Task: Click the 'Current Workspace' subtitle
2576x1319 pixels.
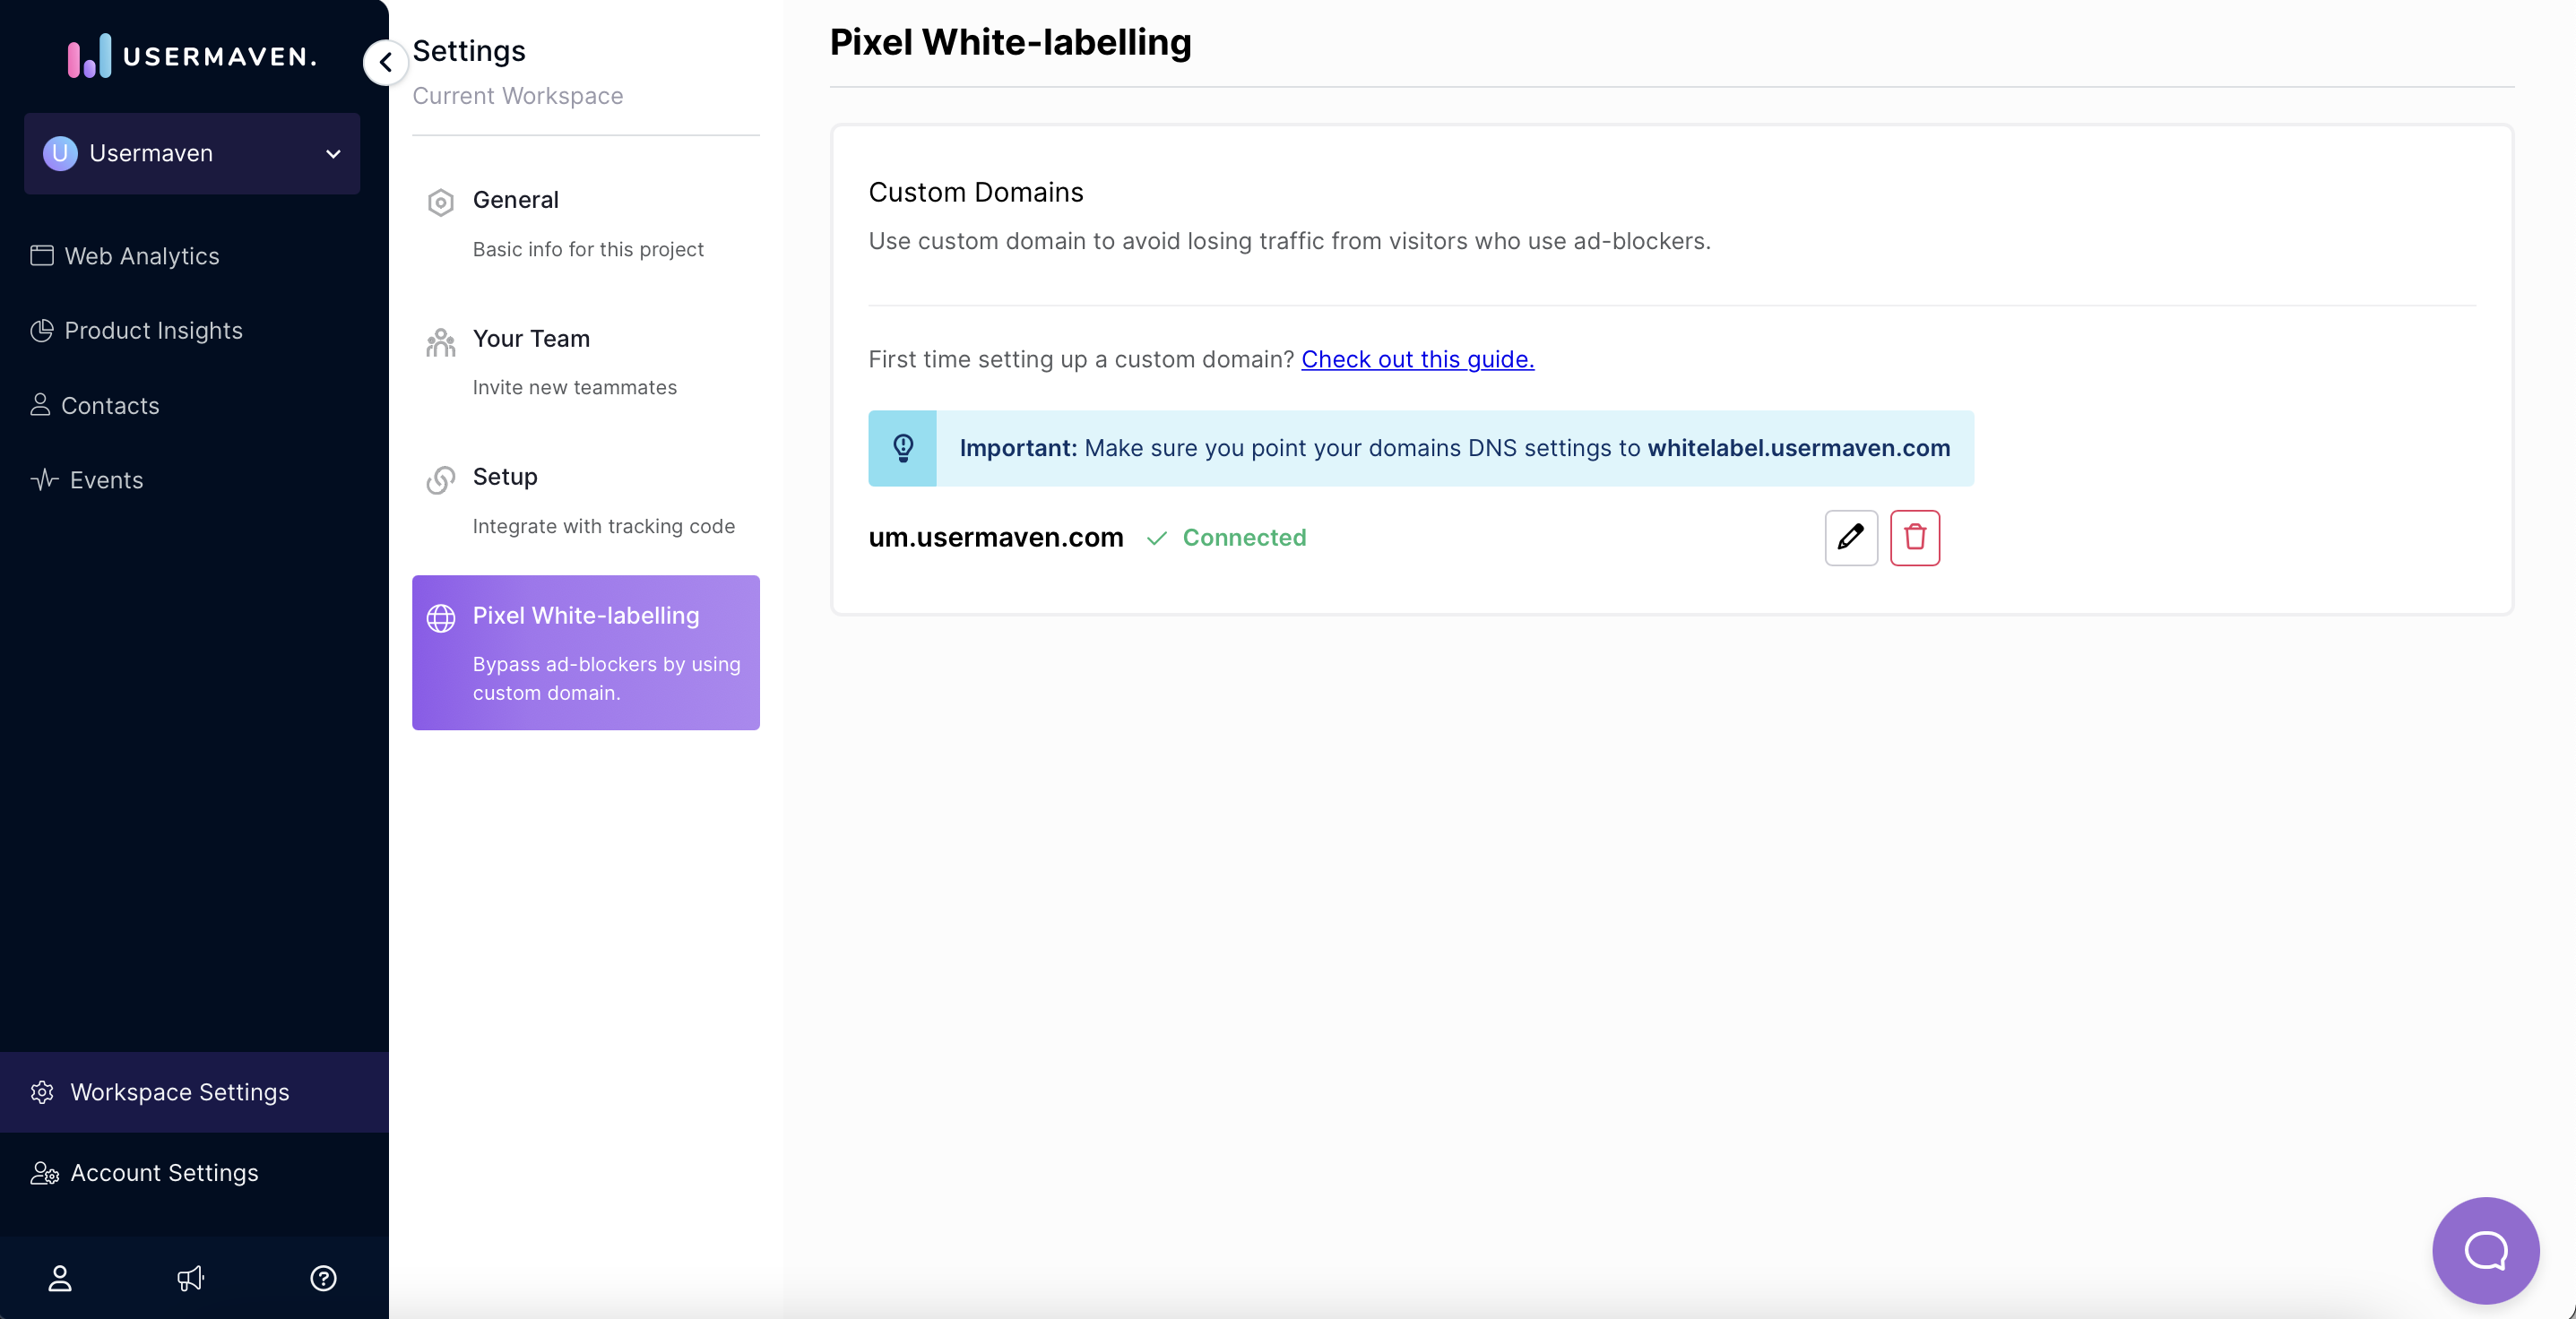Action: click(x=518, y=96)
